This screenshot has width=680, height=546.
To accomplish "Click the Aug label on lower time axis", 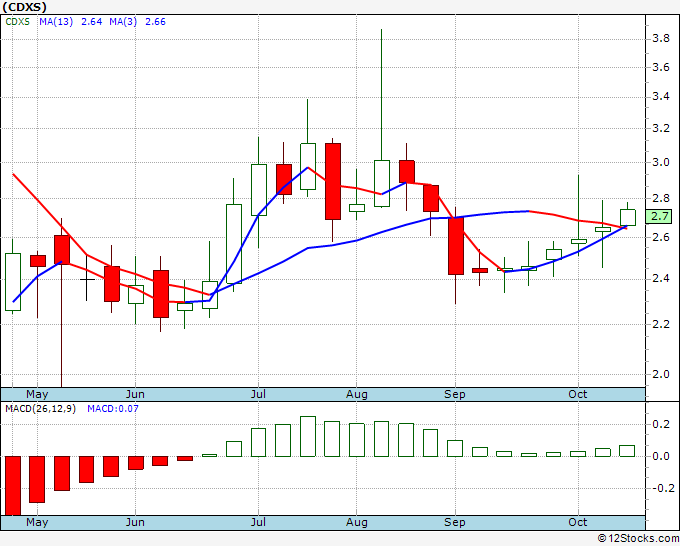I will coord(356,522).
